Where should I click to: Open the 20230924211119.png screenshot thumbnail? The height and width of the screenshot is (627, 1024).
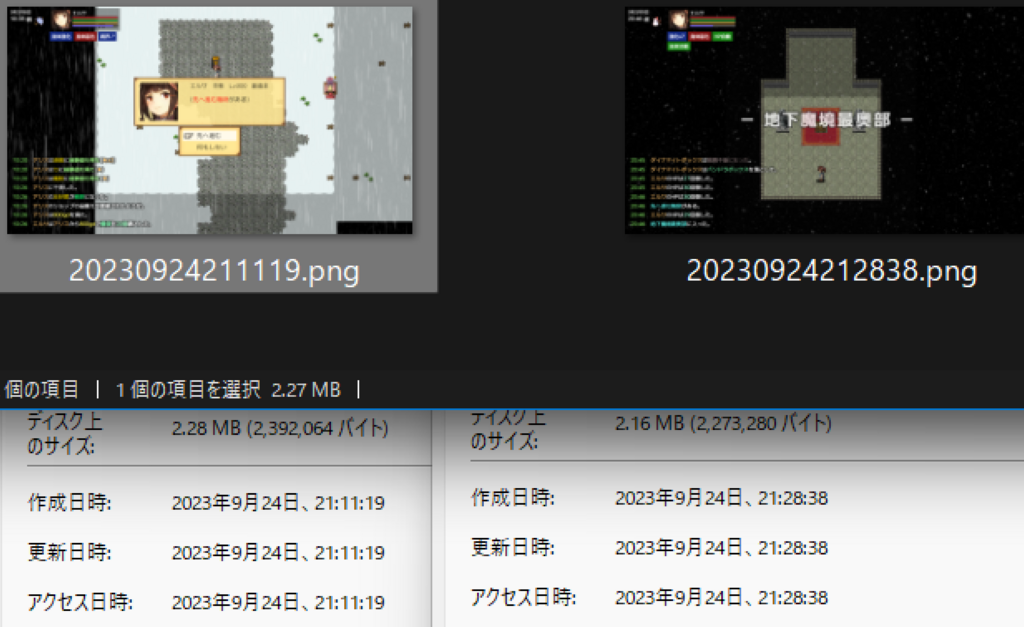coord(210,120)
